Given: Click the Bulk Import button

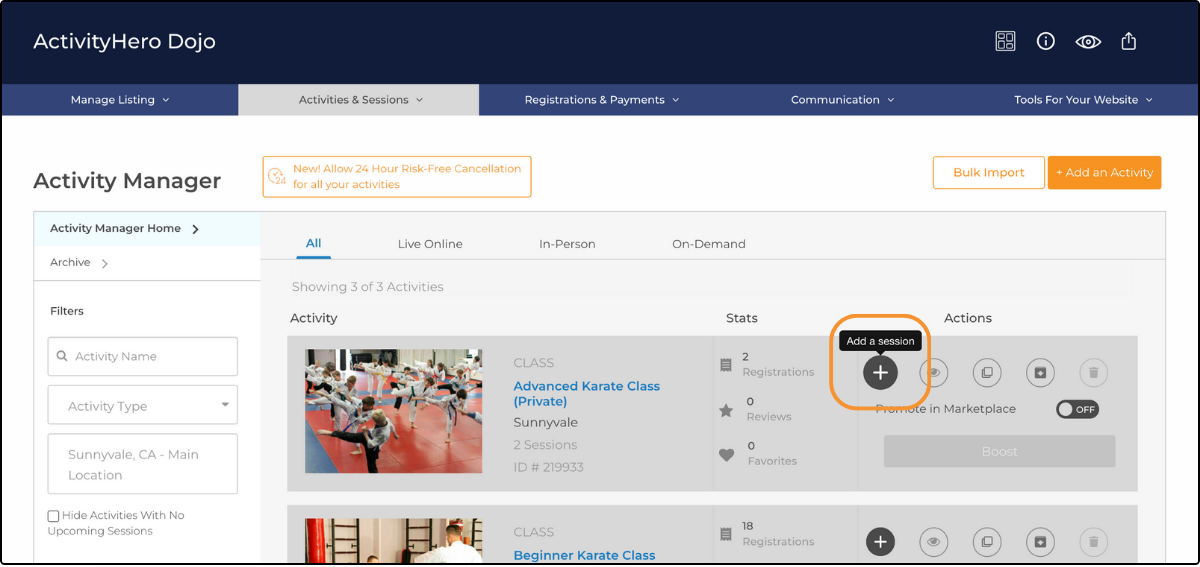Looking at the screenshot, I should pos(989,172).
